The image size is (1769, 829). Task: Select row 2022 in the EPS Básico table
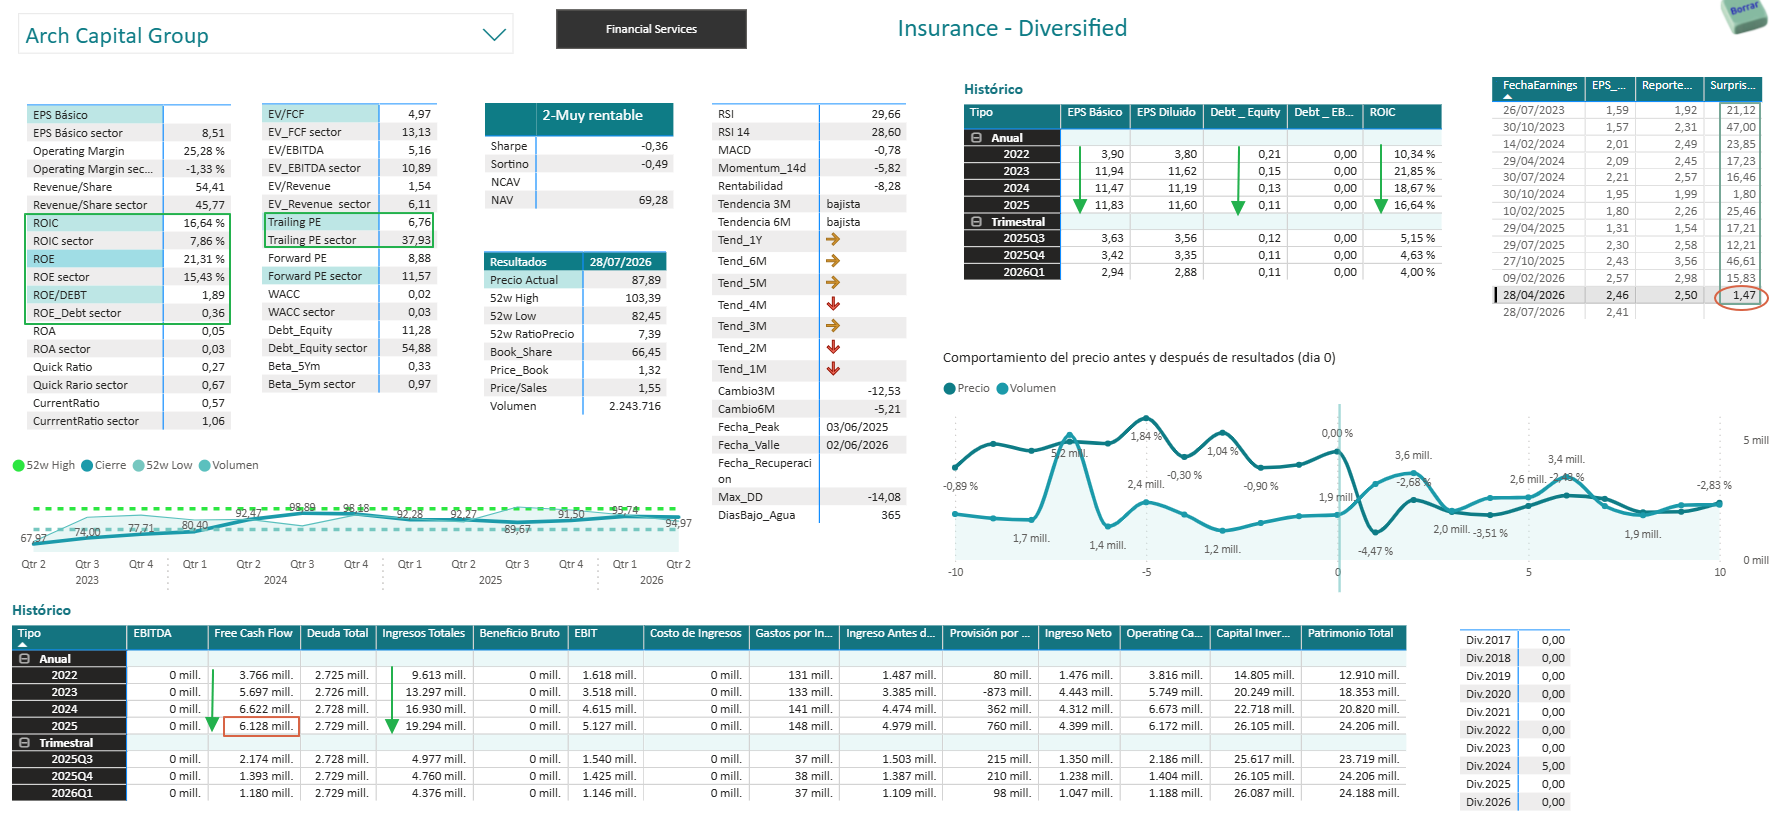pos(1202,154)
